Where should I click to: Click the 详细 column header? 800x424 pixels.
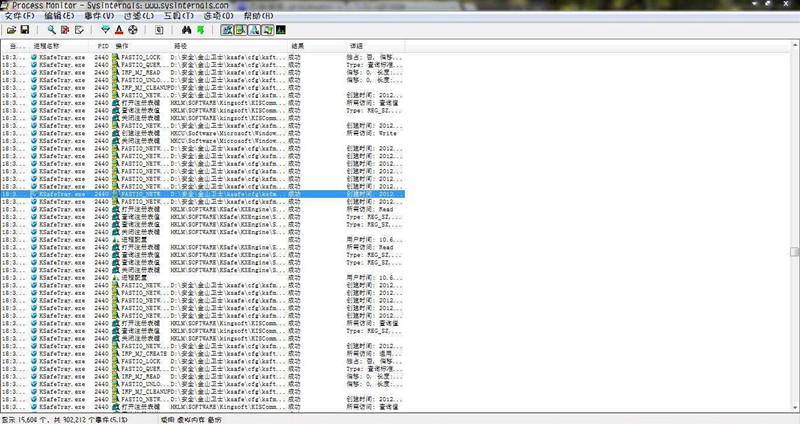pos(375,46)
